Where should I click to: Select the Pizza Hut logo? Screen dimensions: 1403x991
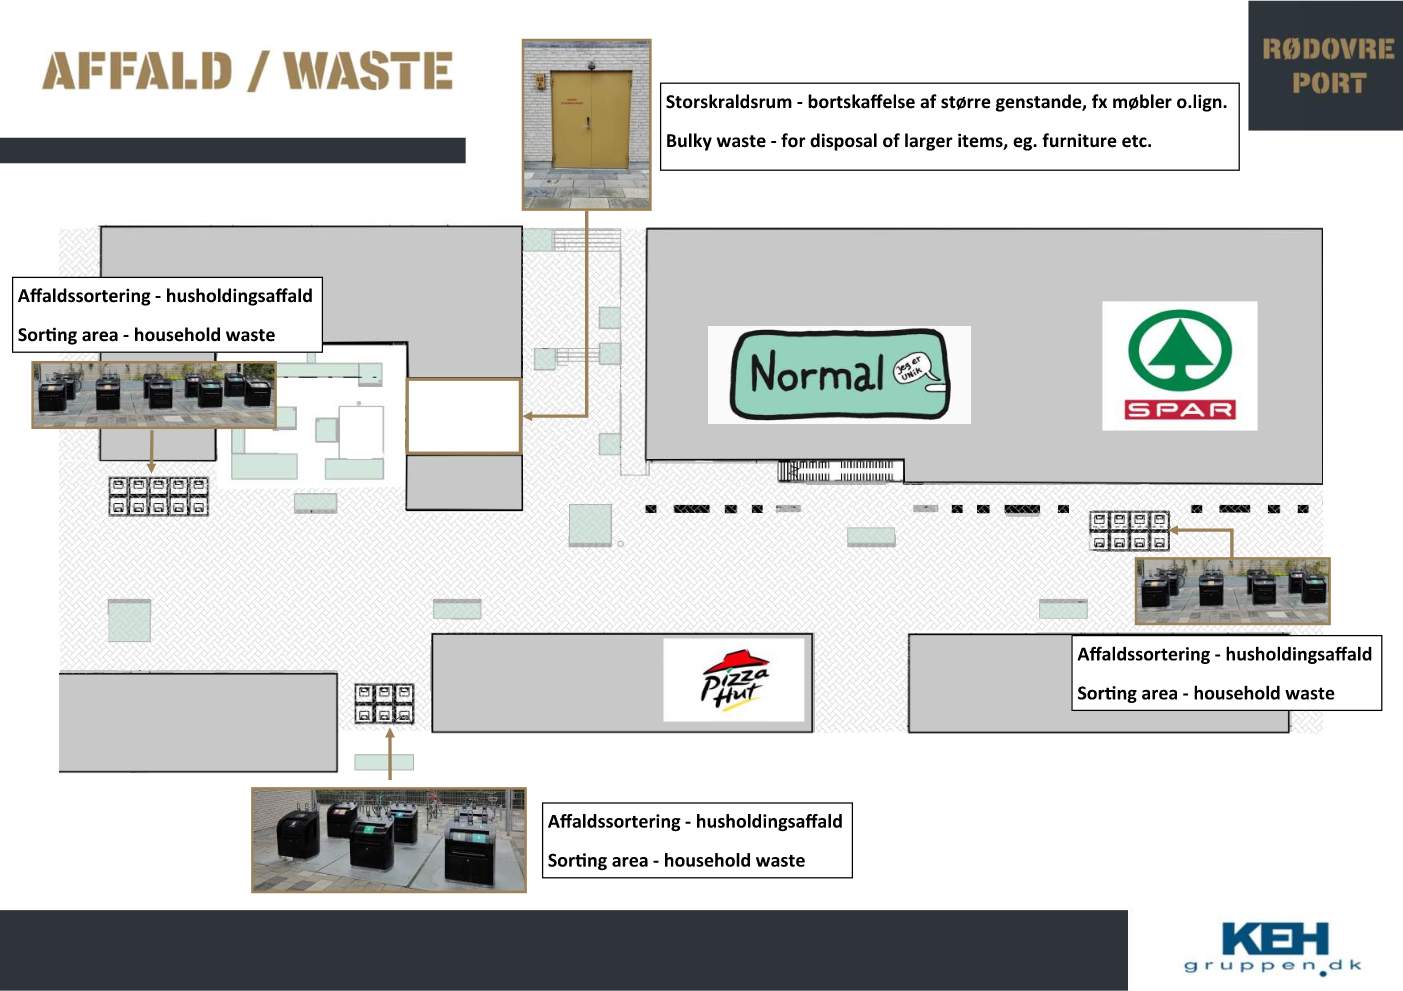(734, 680)
